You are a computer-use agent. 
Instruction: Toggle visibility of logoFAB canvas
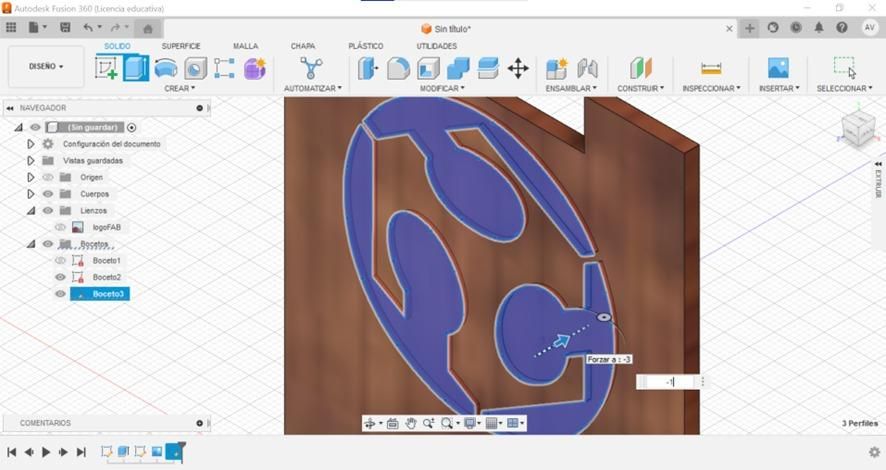[60, 227]
